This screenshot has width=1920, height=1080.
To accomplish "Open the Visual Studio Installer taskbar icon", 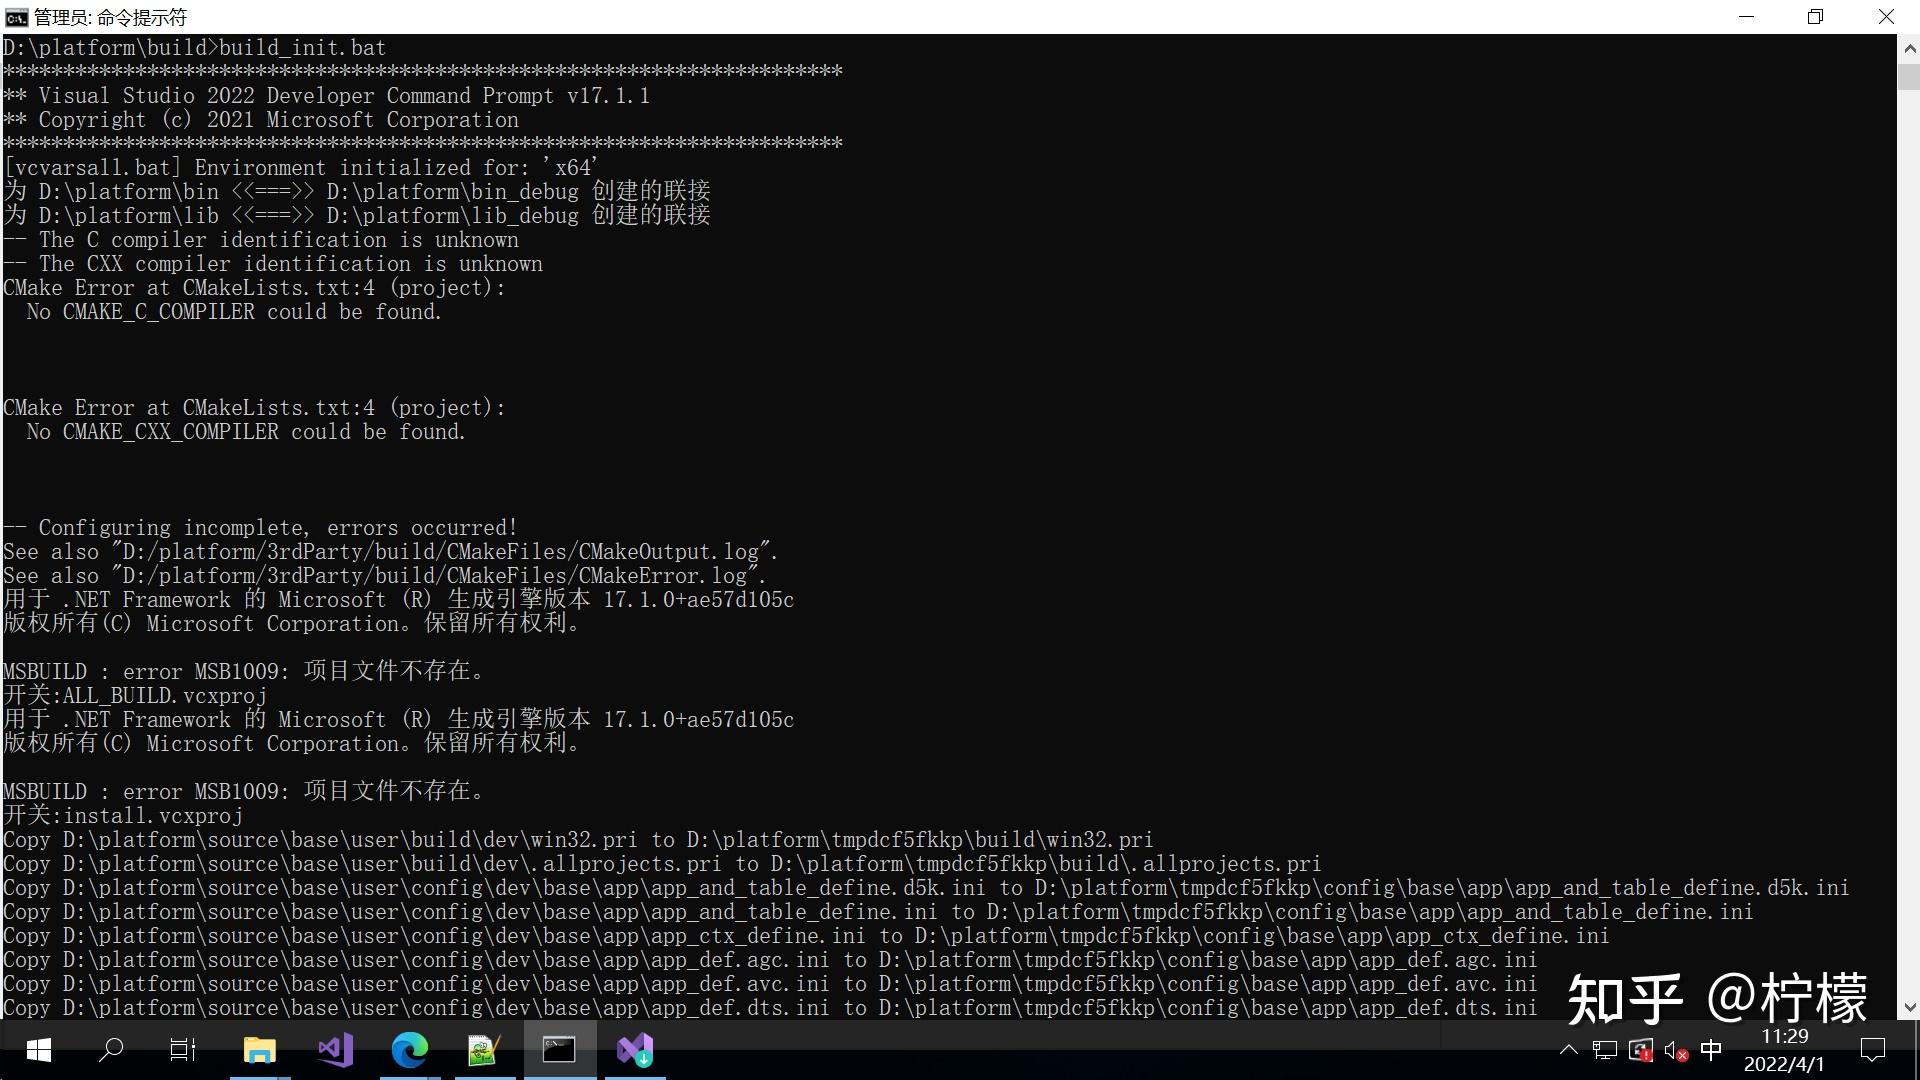I will point(634,1050).
